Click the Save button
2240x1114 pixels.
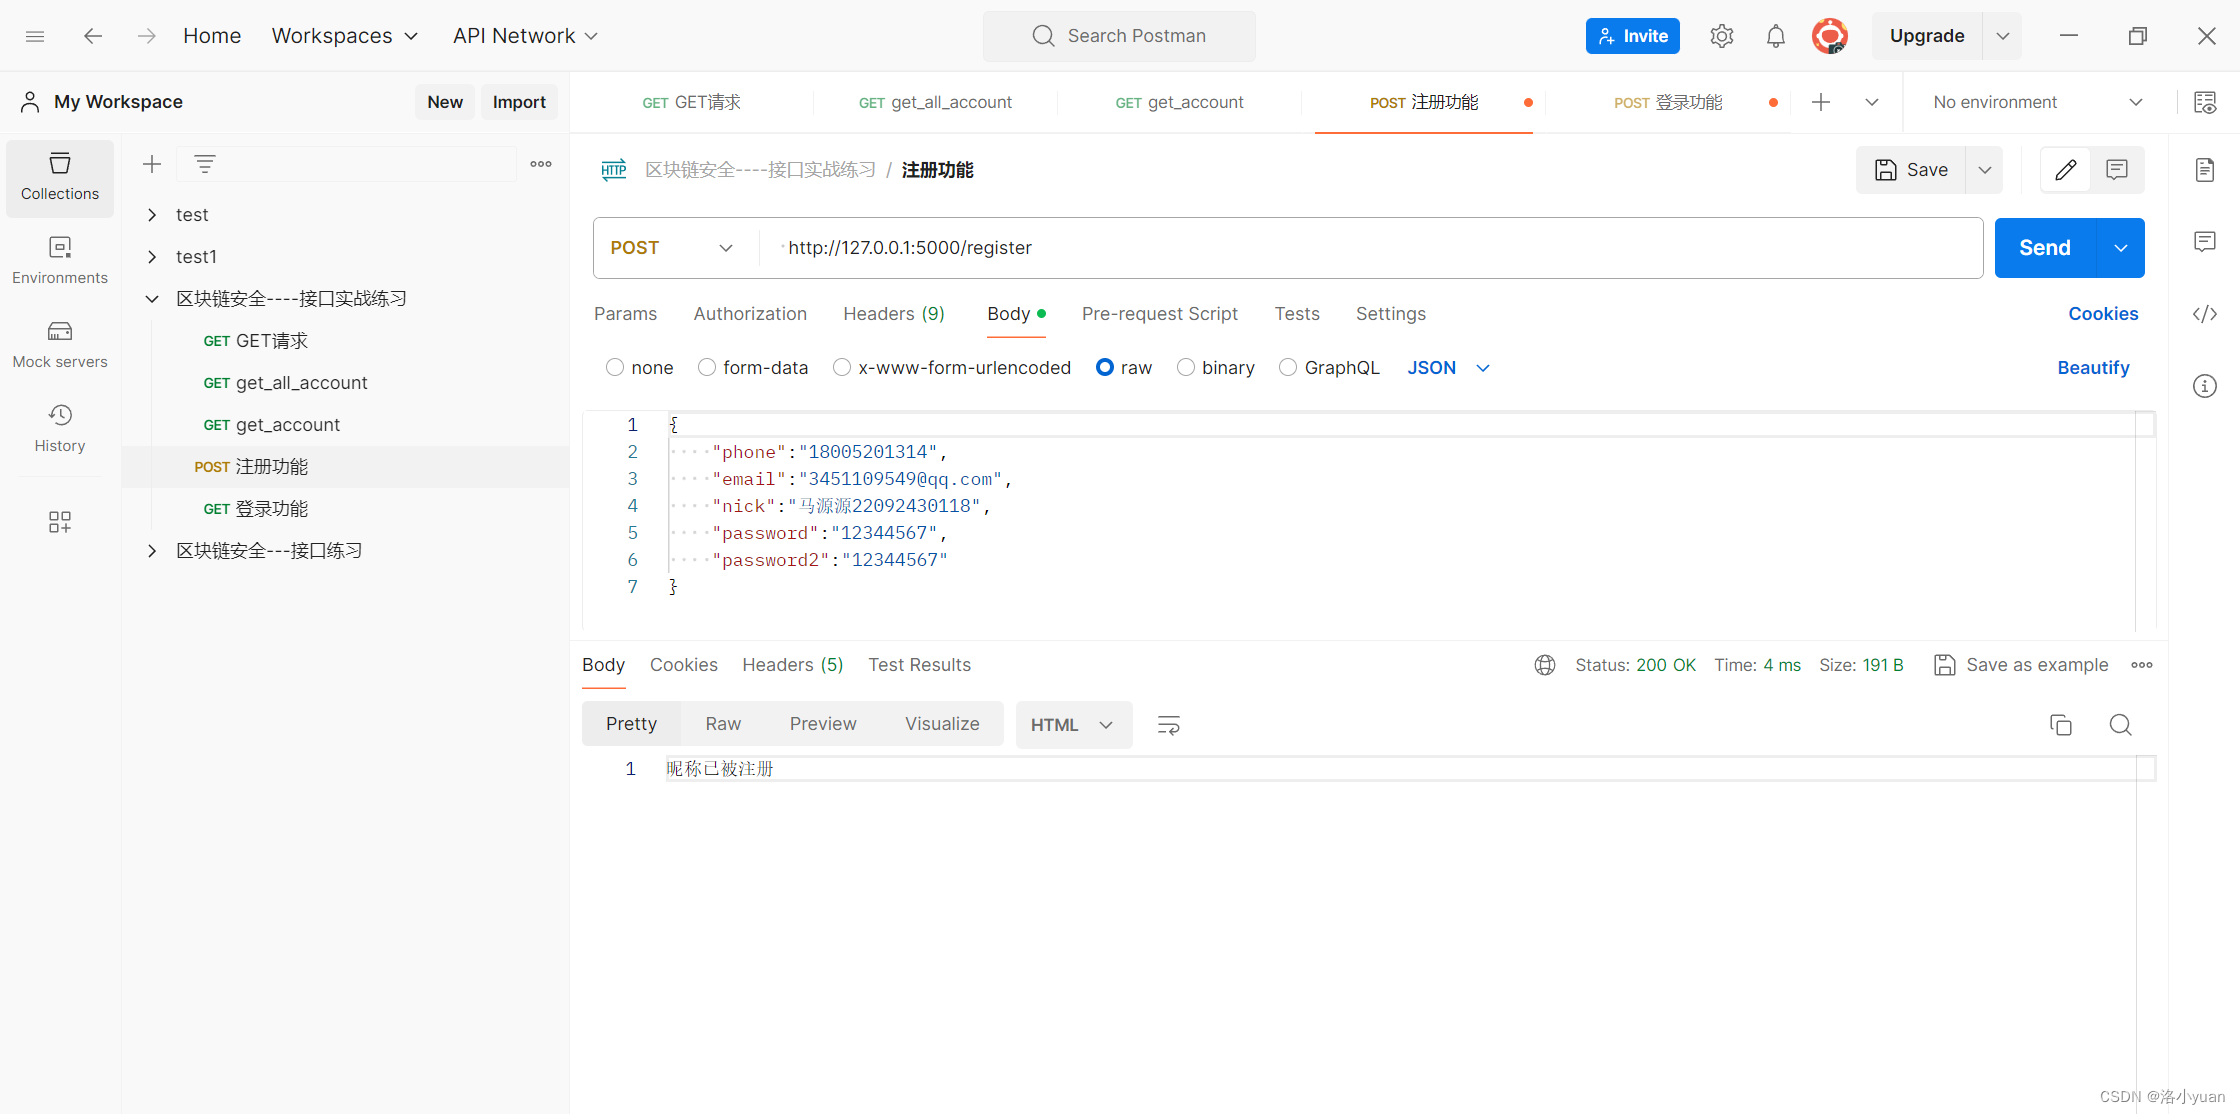pyautogui.click(x=1911, y=170)
